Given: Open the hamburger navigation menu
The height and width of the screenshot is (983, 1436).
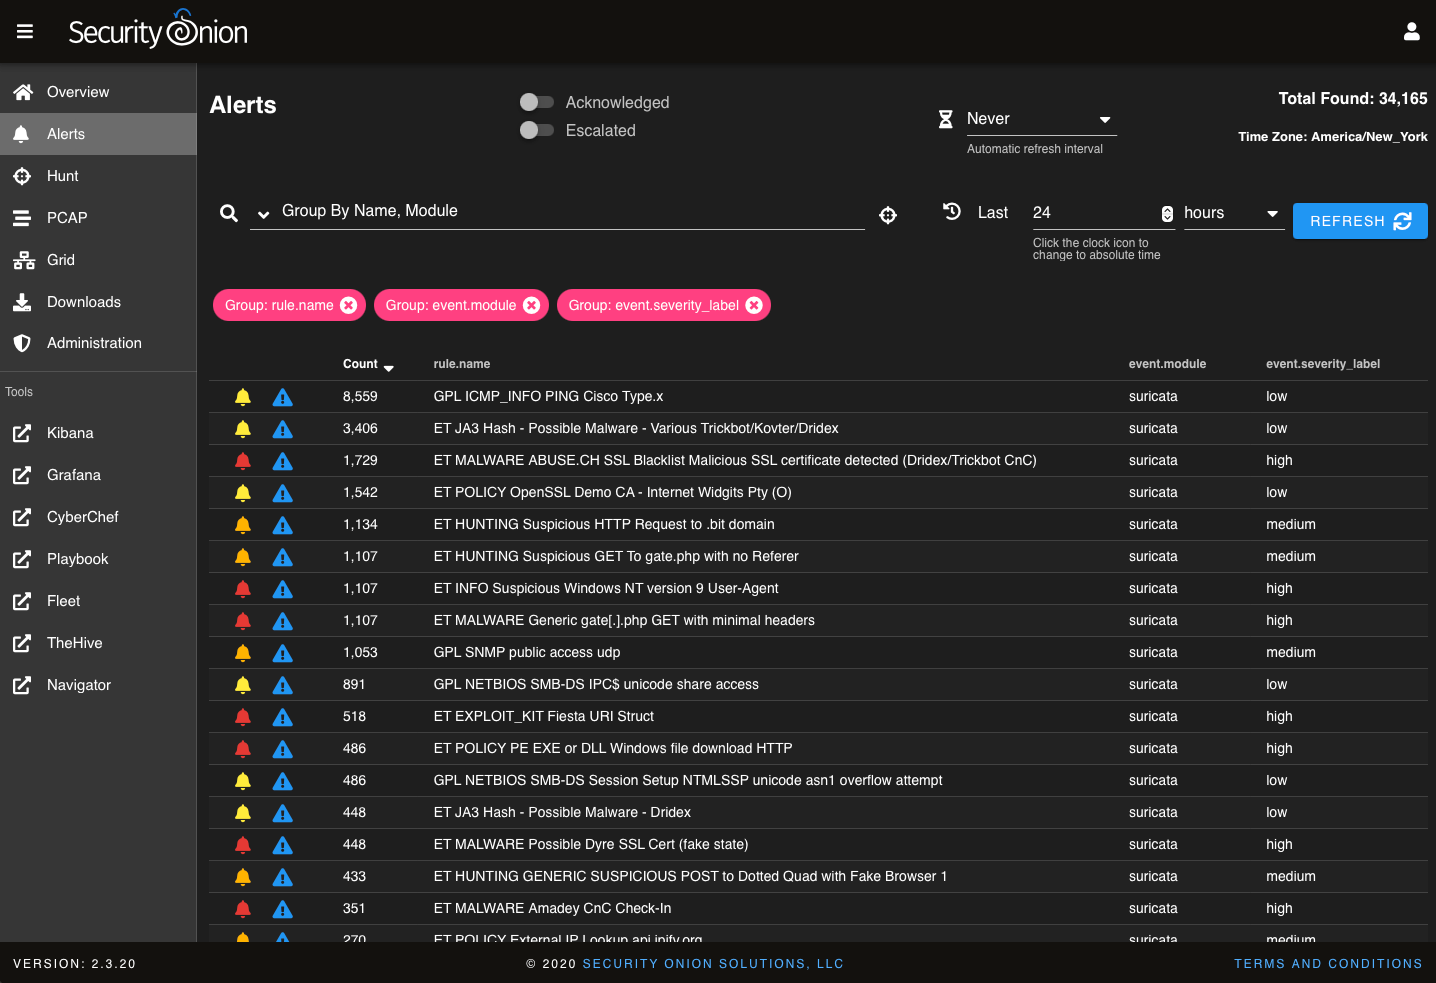Looking at the screenshot, I should 25,32.
